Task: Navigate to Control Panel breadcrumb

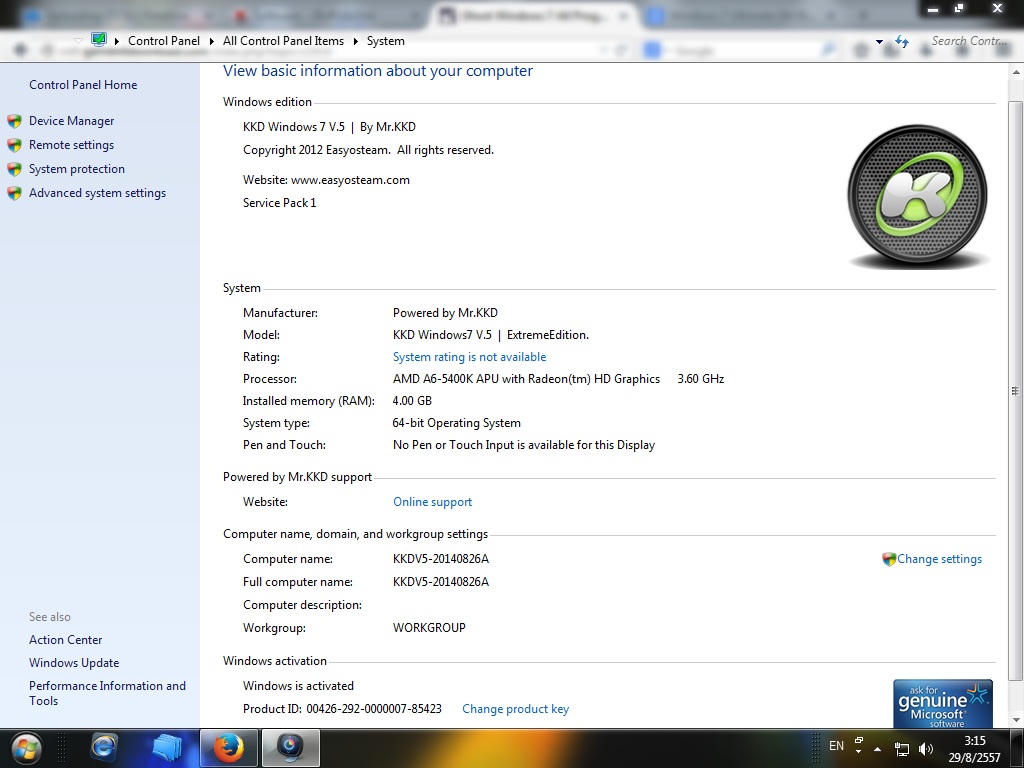Action: (164, 41)
